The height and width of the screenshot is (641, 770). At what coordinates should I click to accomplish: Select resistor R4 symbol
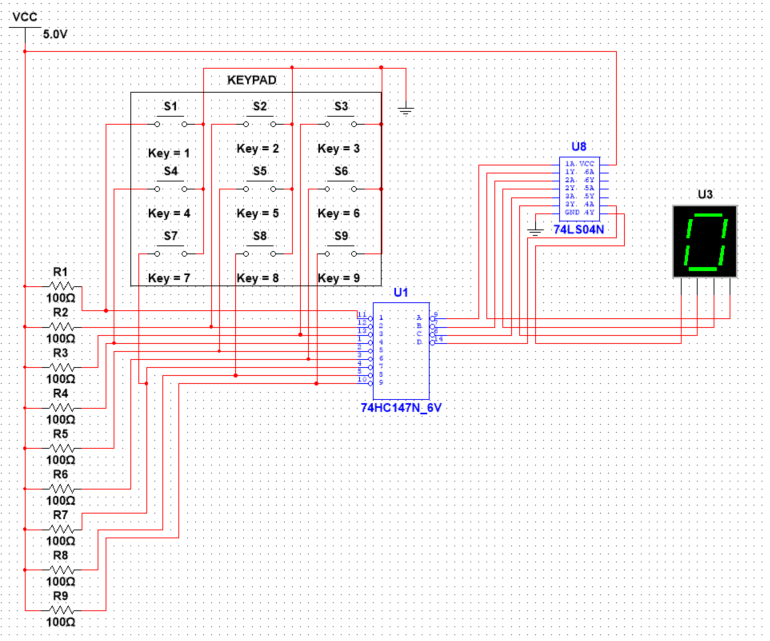click(61, 408)
